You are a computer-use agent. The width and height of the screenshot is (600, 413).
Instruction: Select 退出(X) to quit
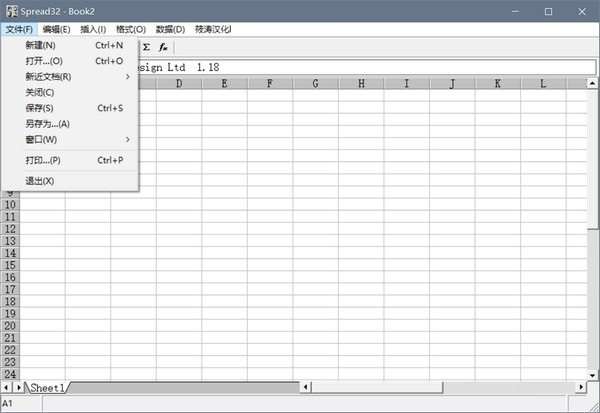(70, 181)
